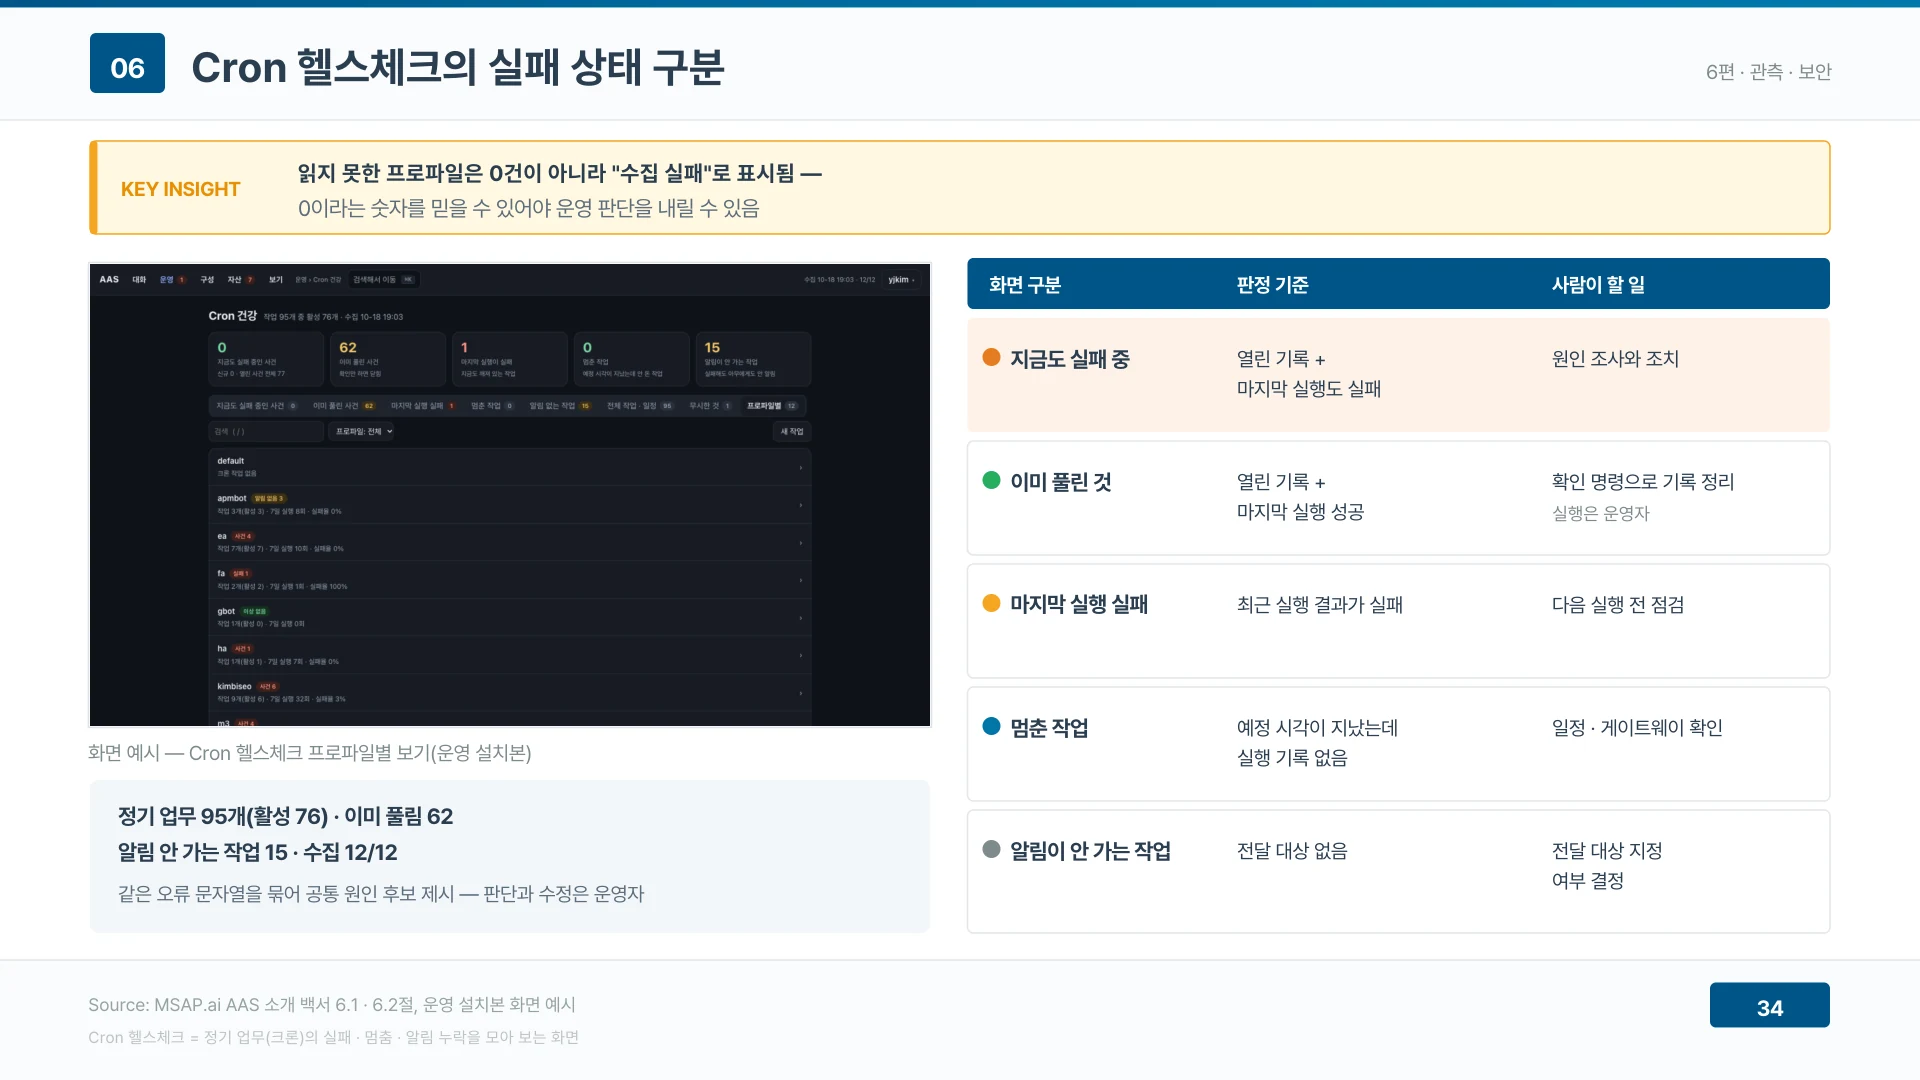Screen dimensions: 1920x1080
Task: Click the 새 작업 button
Action: tap(791, 432)
